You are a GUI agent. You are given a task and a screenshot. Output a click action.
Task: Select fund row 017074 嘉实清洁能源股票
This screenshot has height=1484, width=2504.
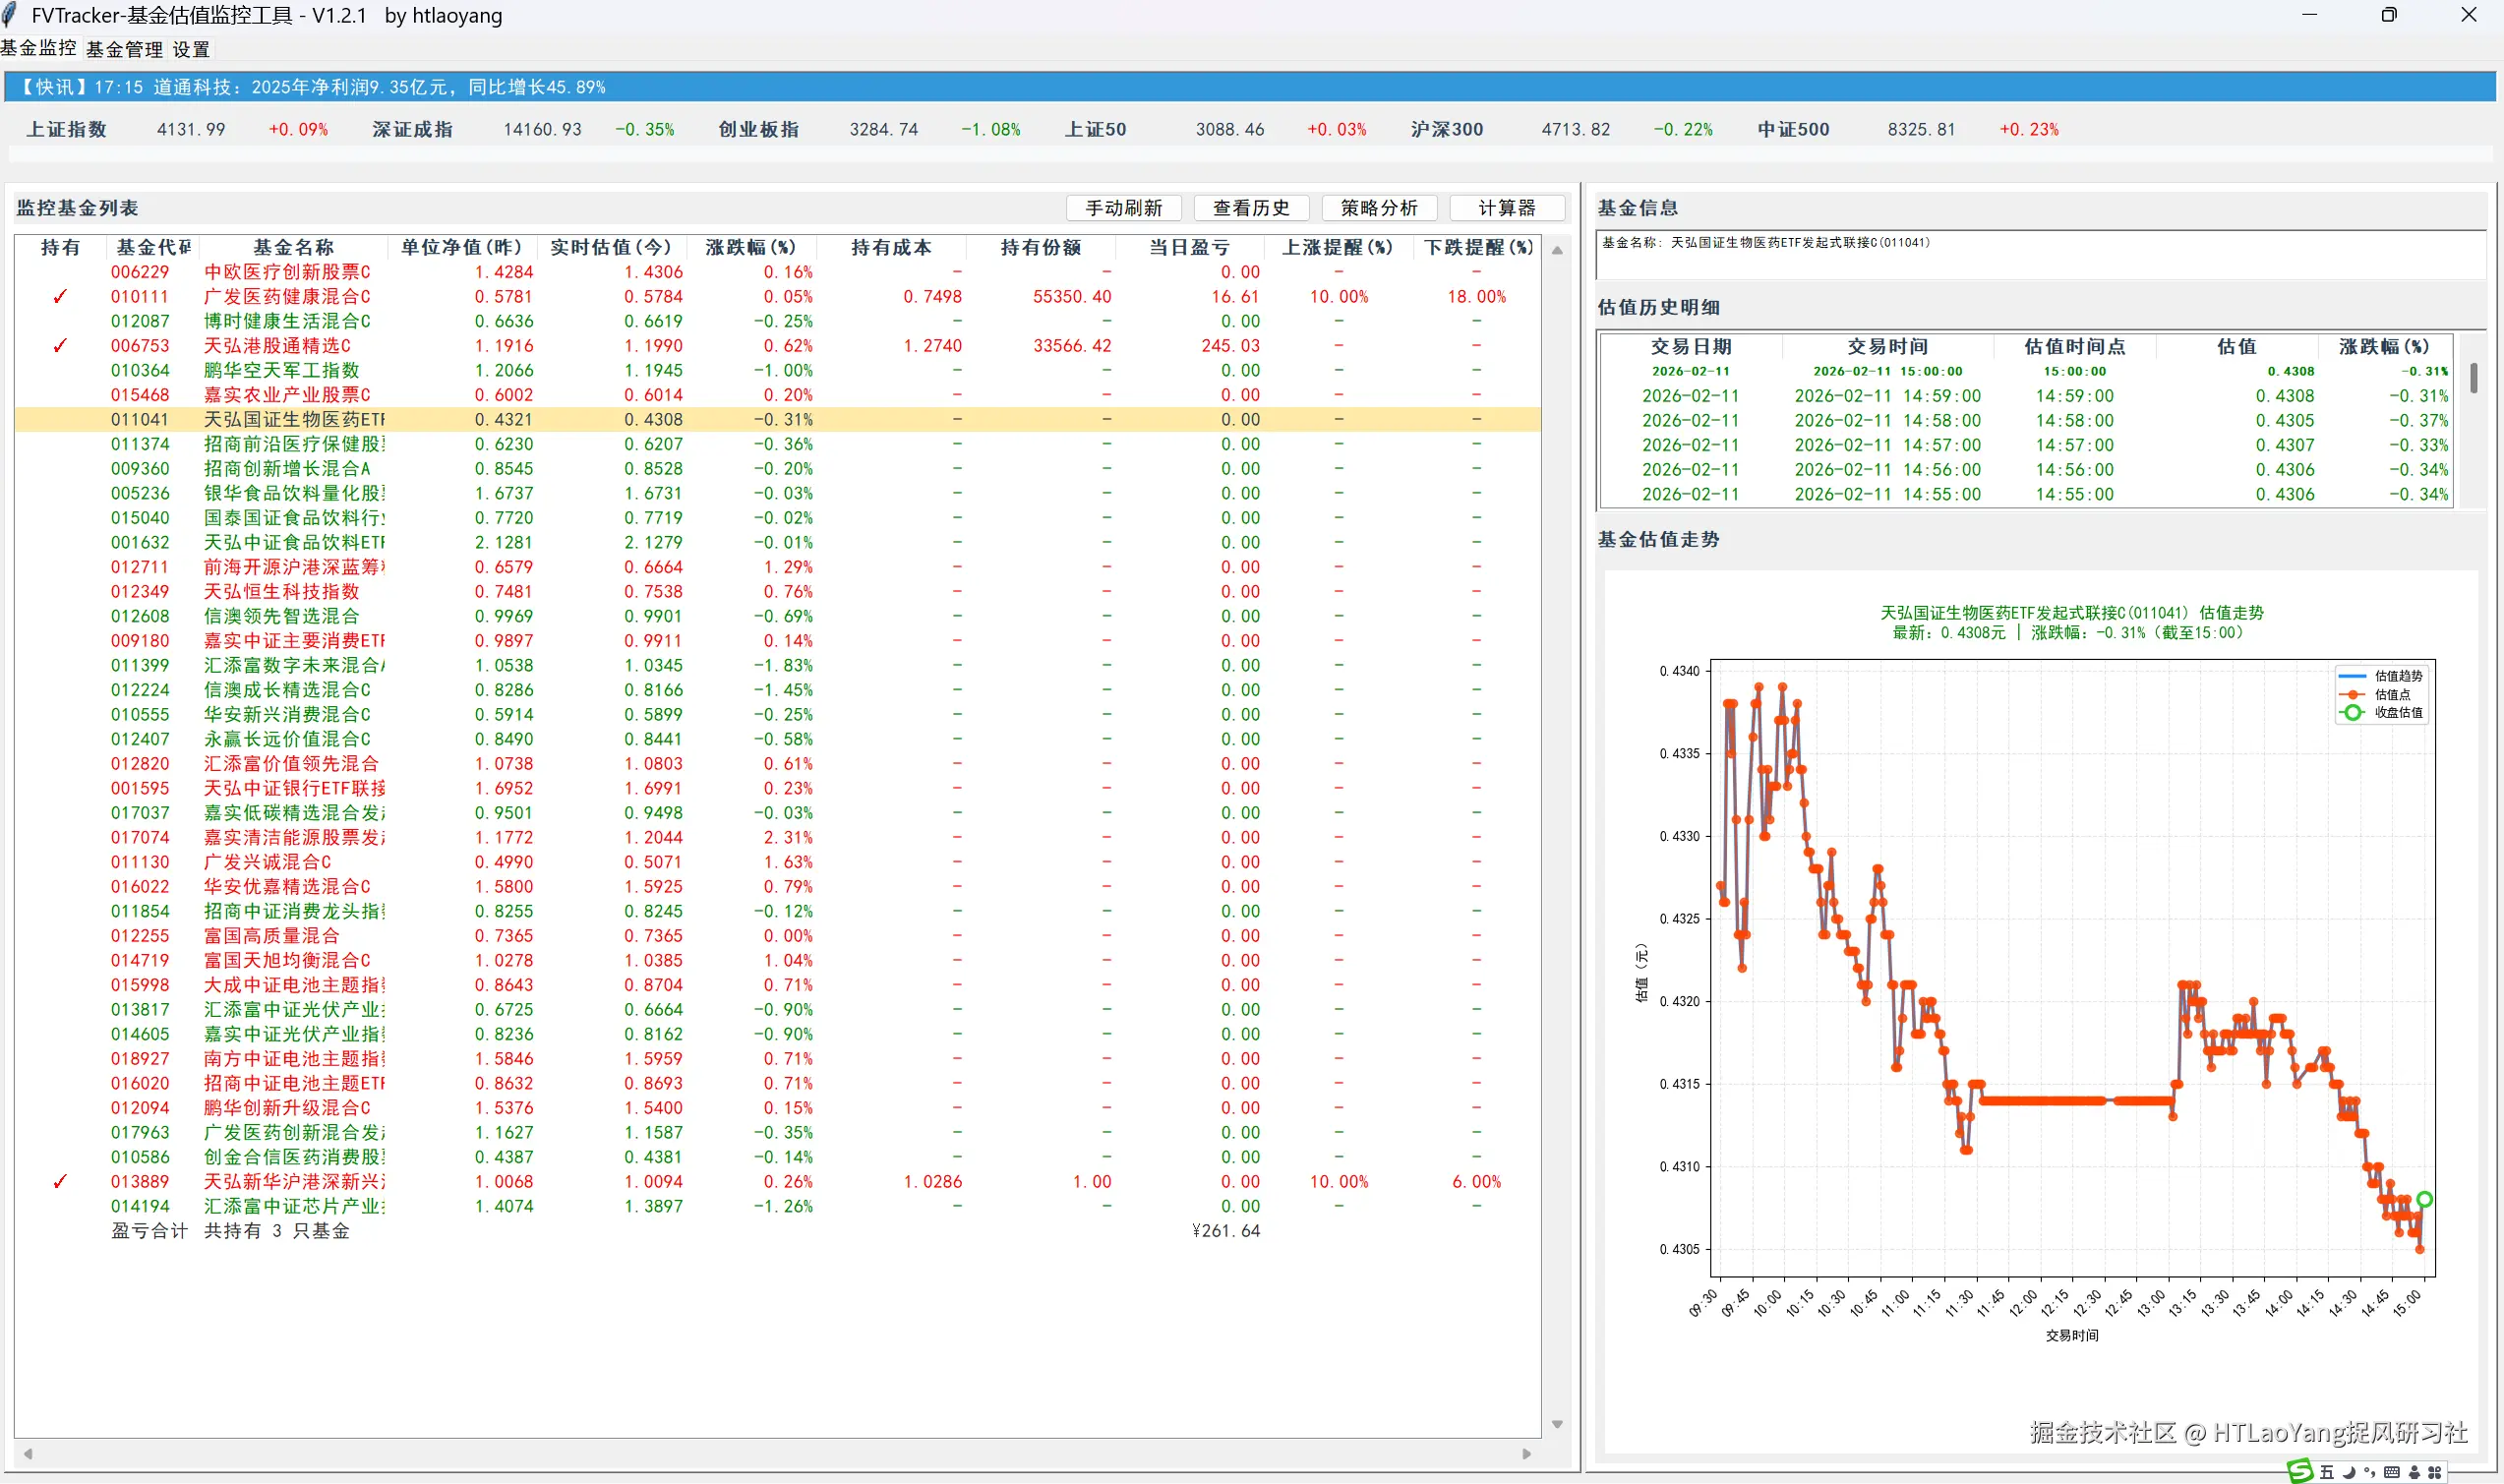click(292, 838)
